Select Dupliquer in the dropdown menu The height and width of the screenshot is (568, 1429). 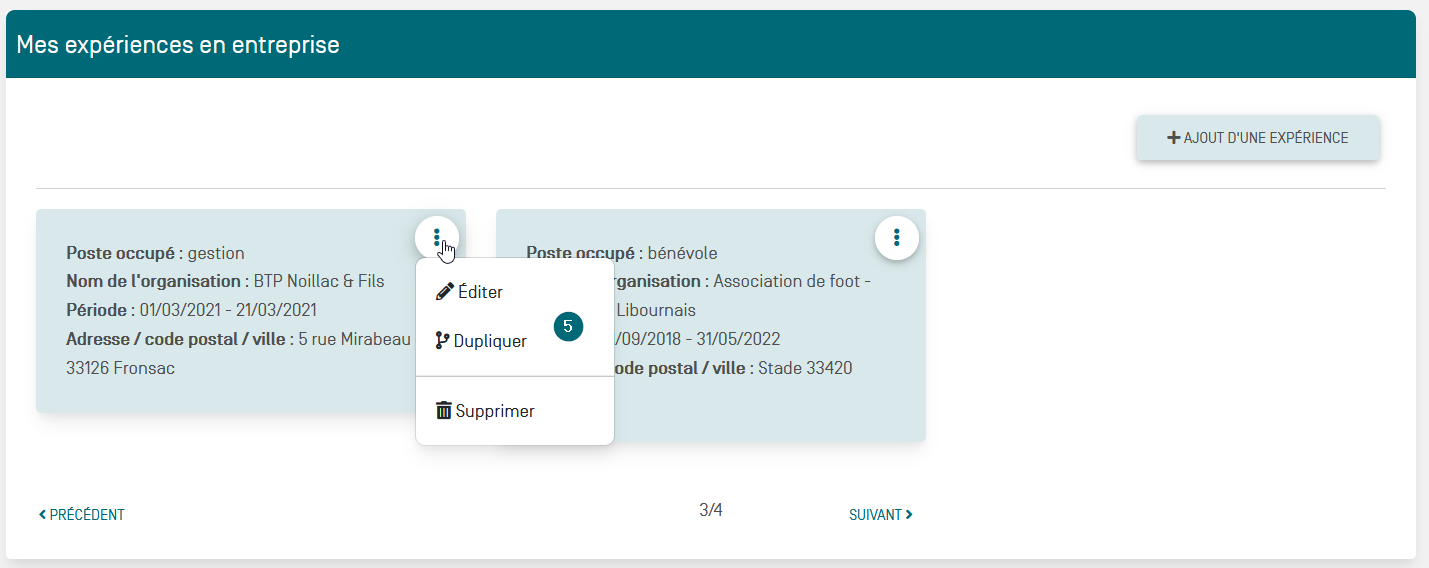click(490, 341)
